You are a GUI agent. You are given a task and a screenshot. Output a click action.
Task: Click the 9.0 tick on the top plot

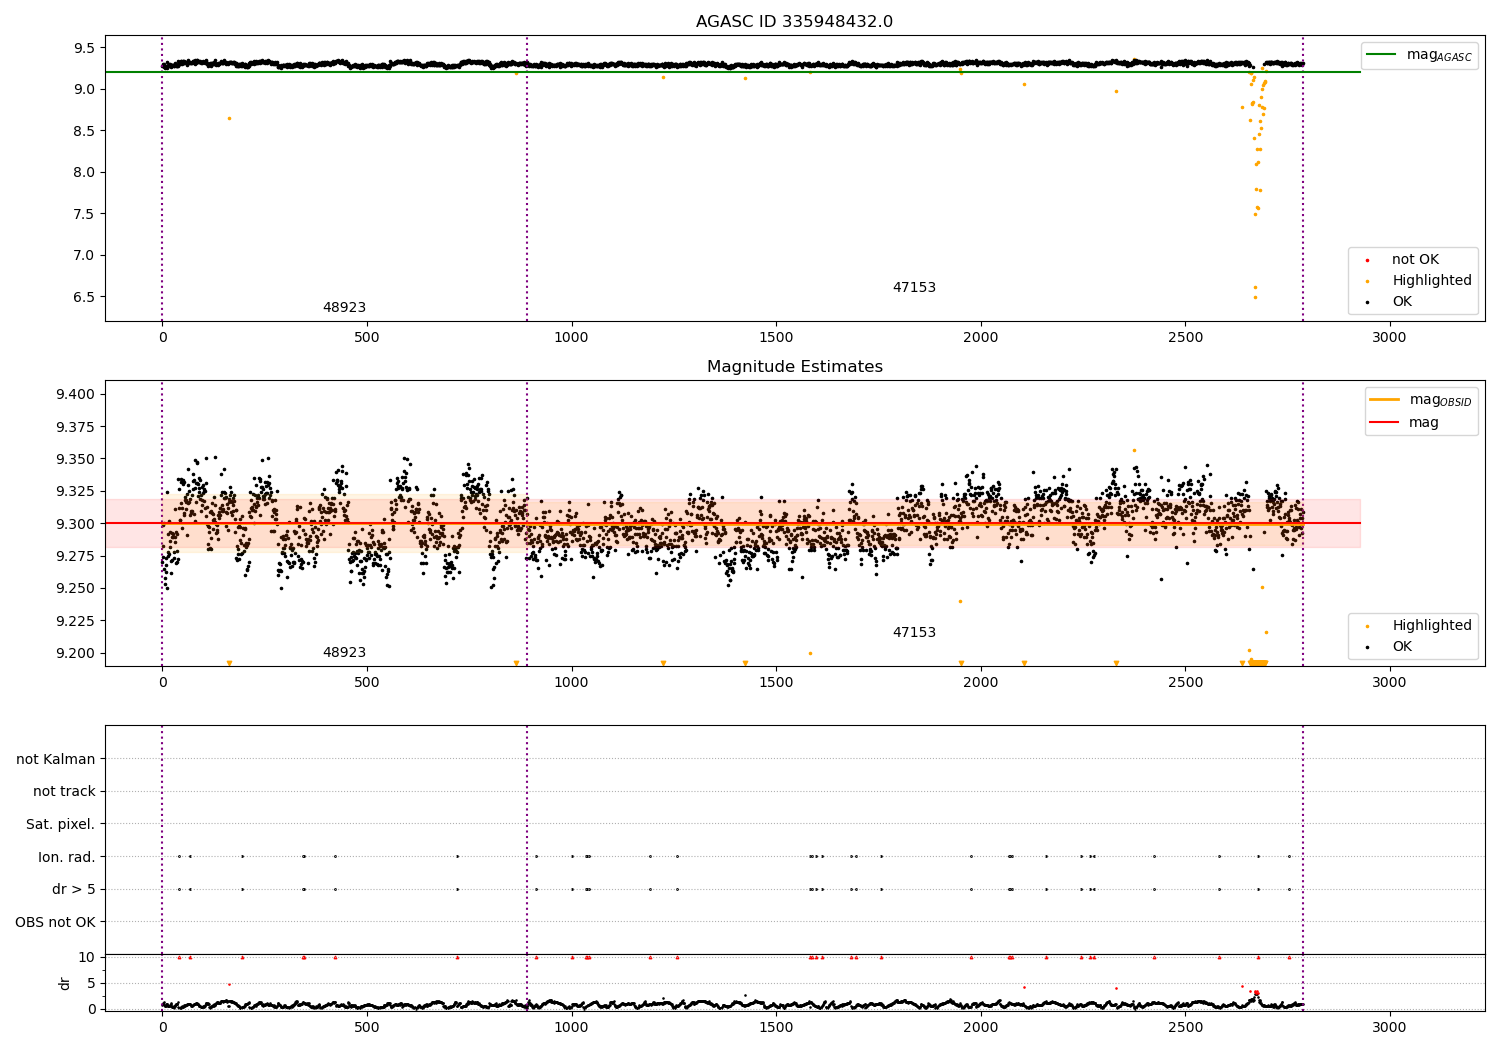point(83,90)
